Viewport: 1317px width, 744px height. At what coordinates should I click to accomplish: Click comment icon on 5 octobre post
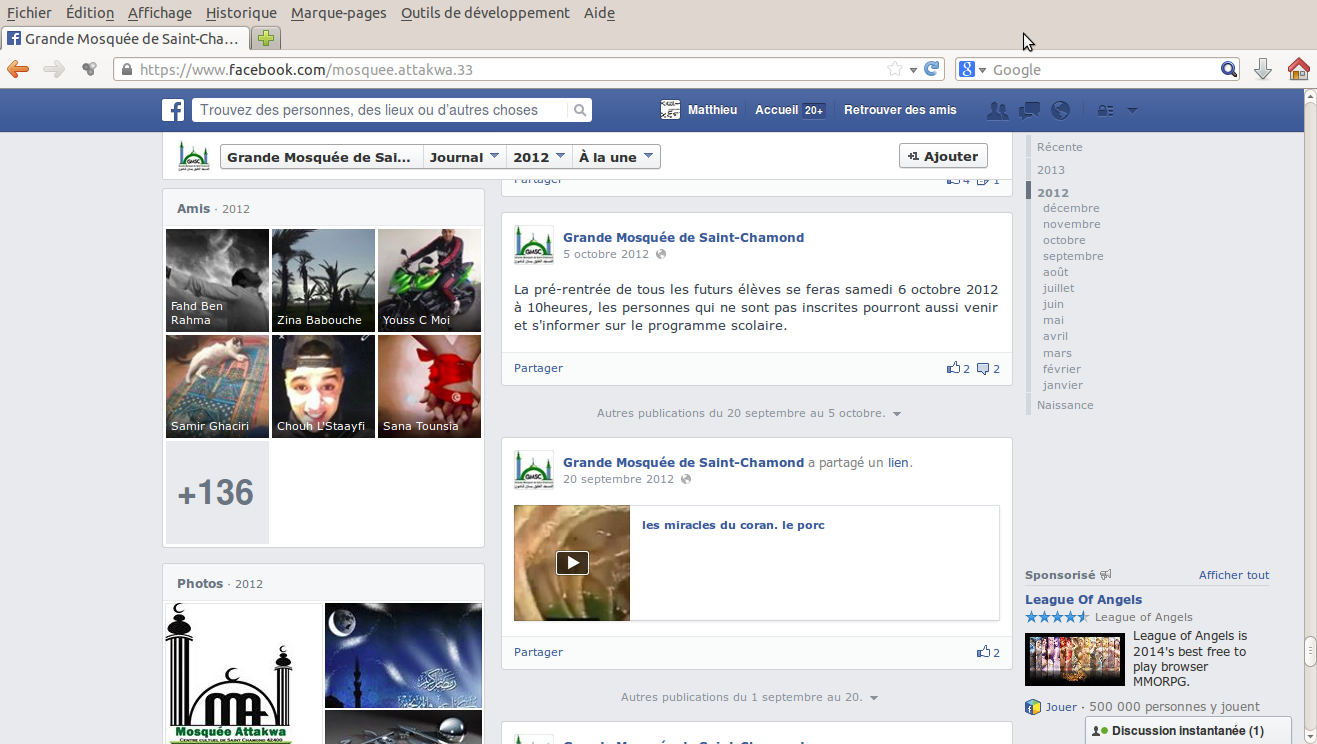pos(983,368)
